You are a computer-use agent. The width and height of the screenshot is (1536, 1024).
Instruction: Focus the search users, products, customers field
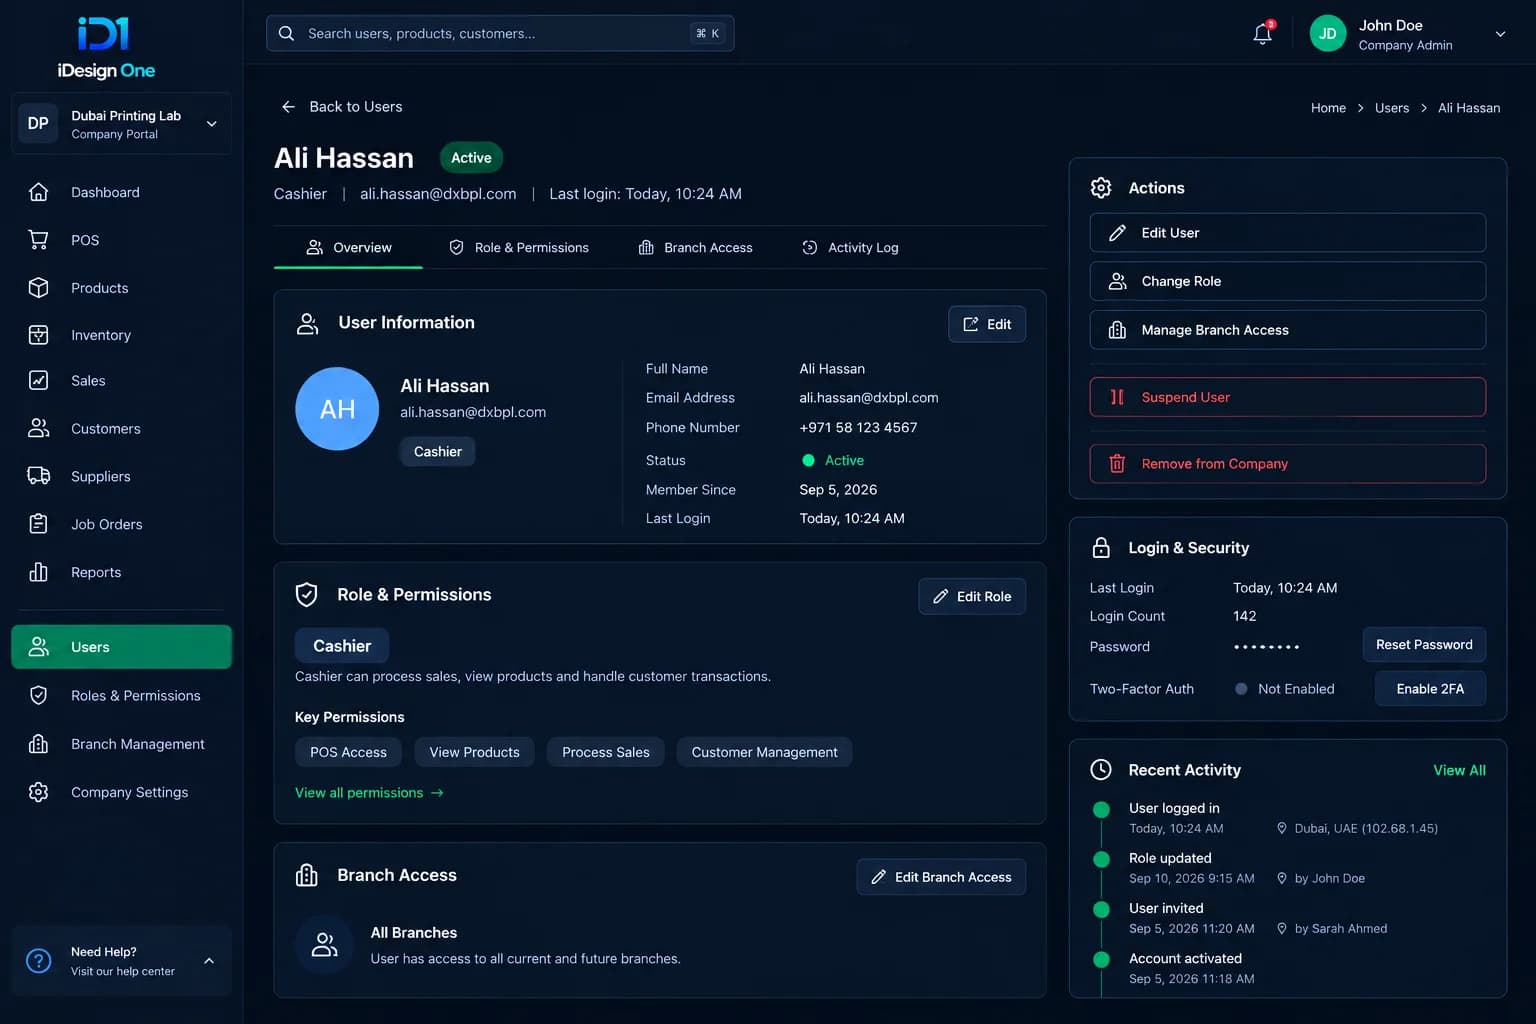tap(500, 33)
